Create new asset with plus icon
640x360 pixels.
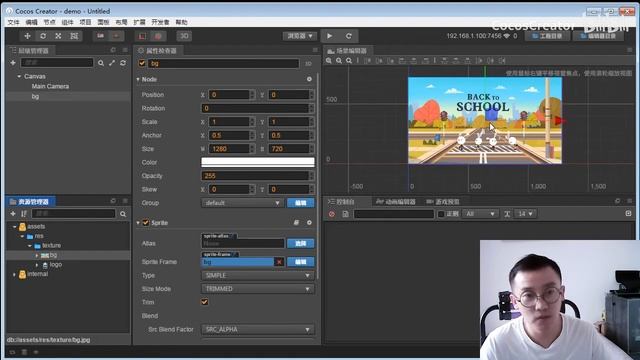13,213
